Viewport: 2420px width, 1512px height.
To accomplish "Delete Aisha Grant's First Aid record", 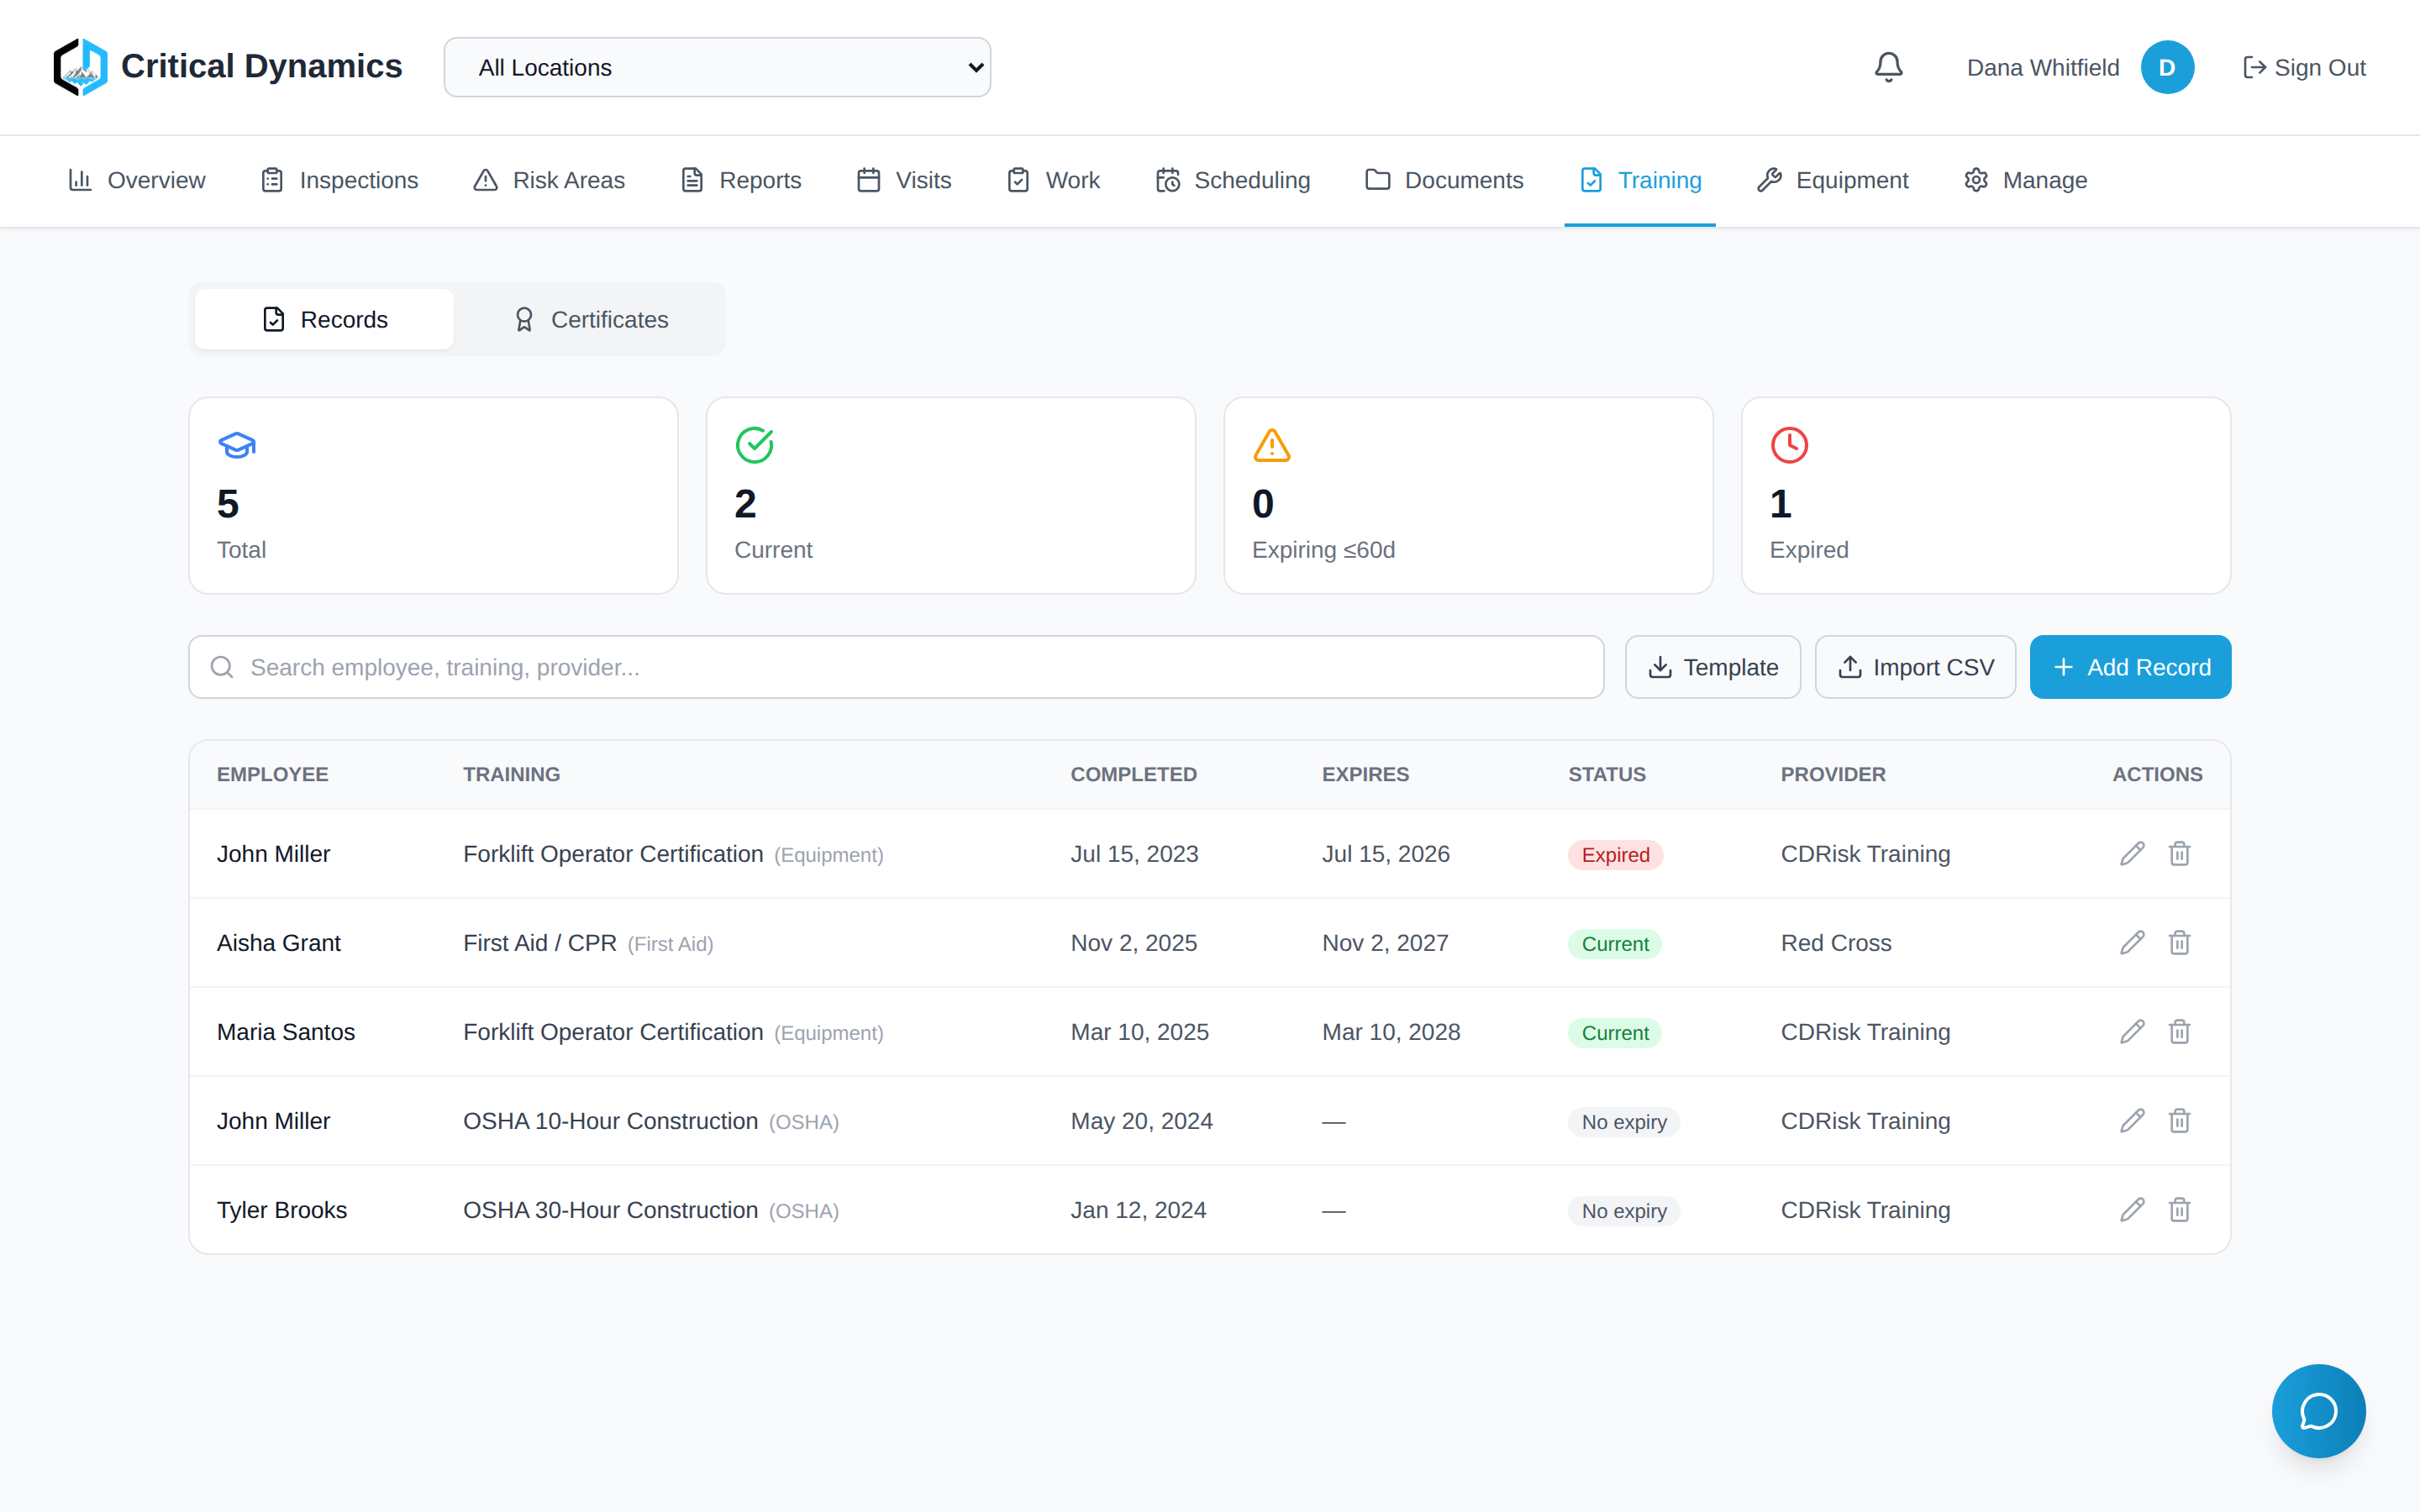I will (x=2179, y=942).
